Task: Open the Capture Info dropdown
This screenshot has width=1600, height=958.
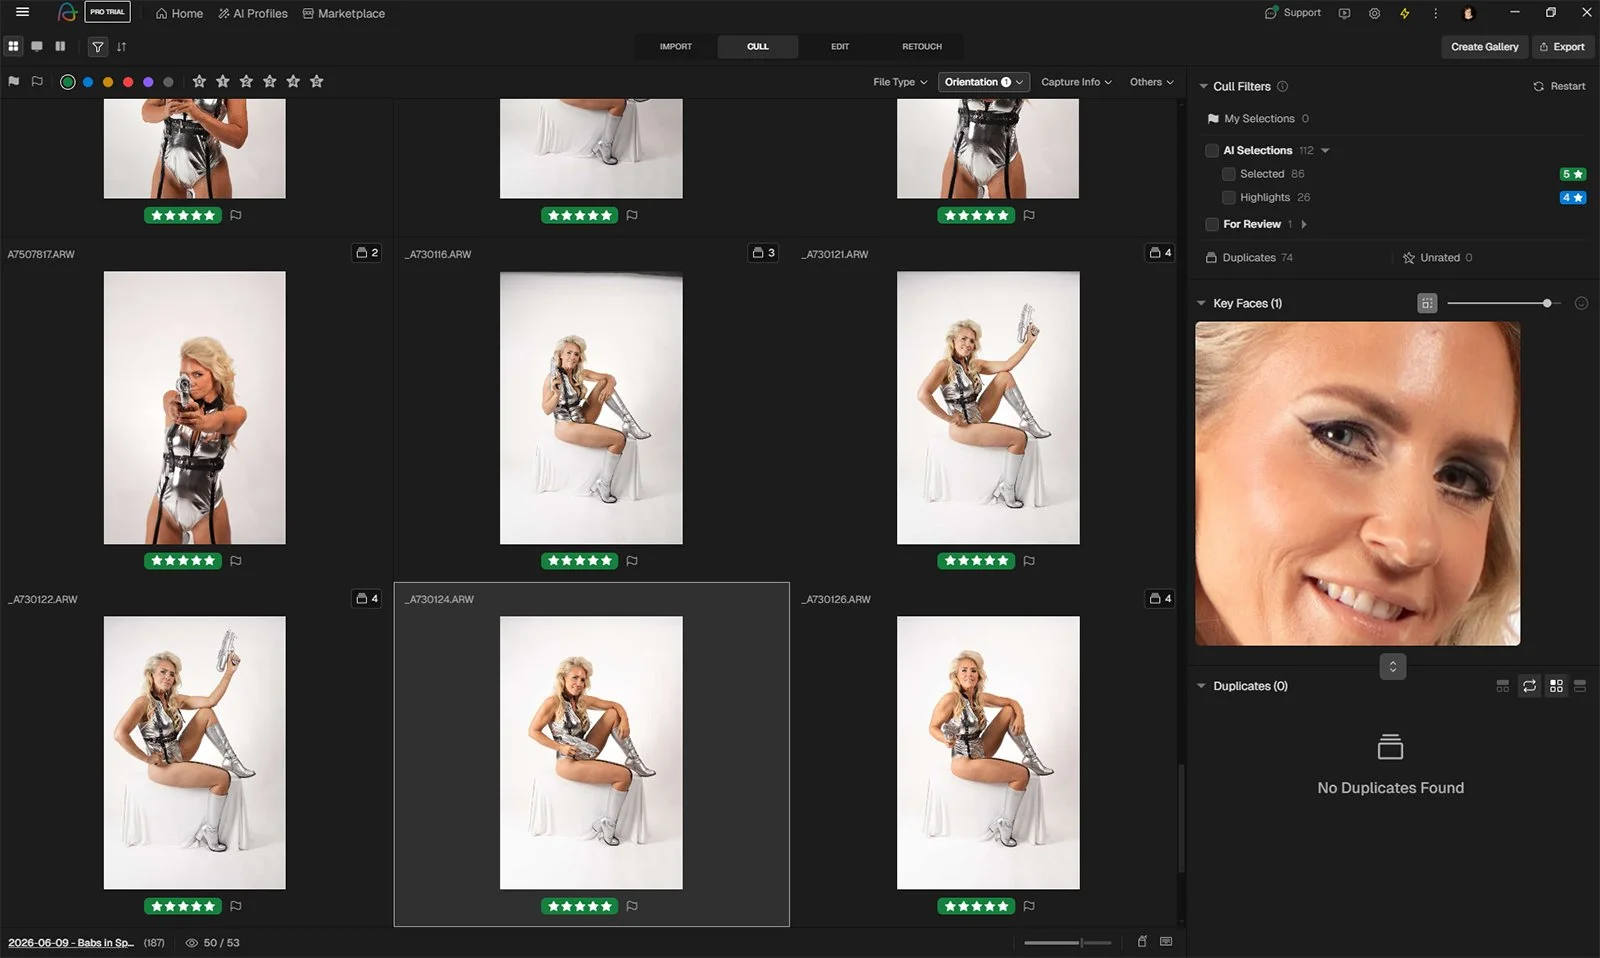Action: (1076, 82)
